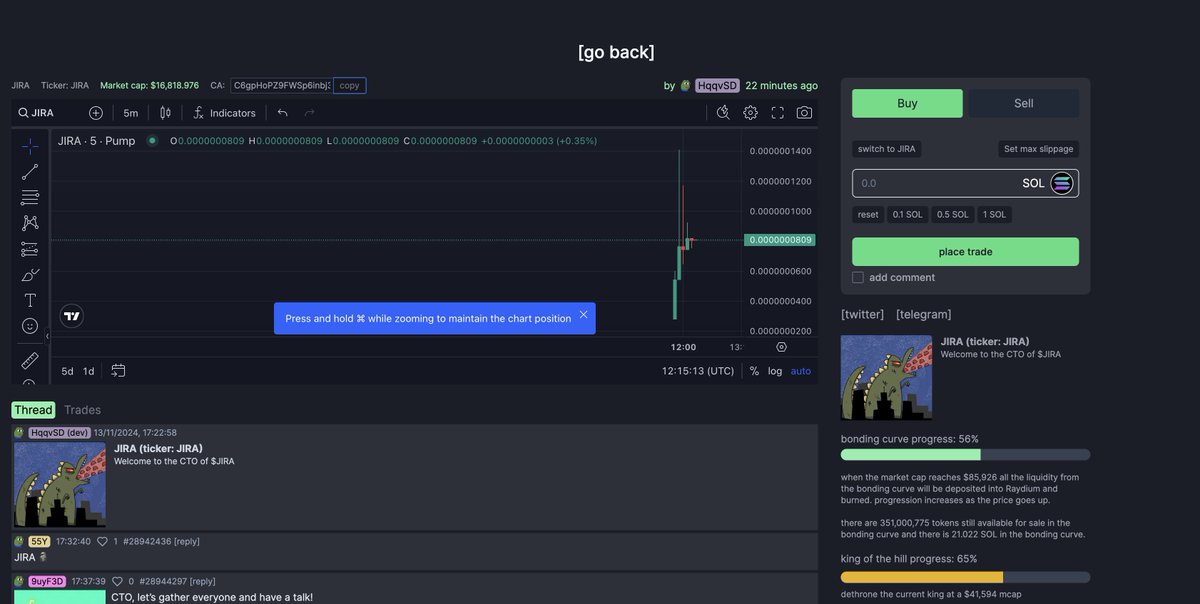Select the brush drawing tool
Viewport: 1200px width, 604px height.
[x=30, y=275]
